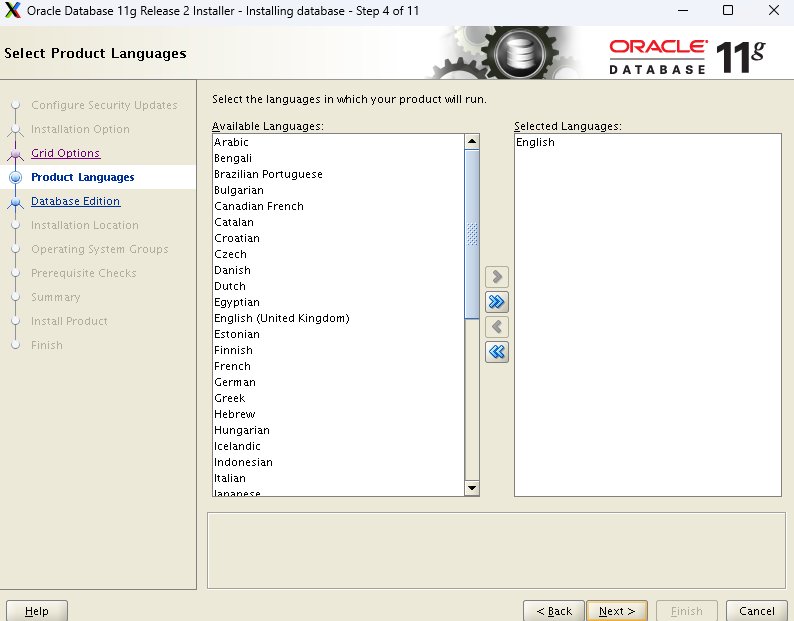
Task: Click the Available Languages scrollbar thumb
Action: [472, 234]
